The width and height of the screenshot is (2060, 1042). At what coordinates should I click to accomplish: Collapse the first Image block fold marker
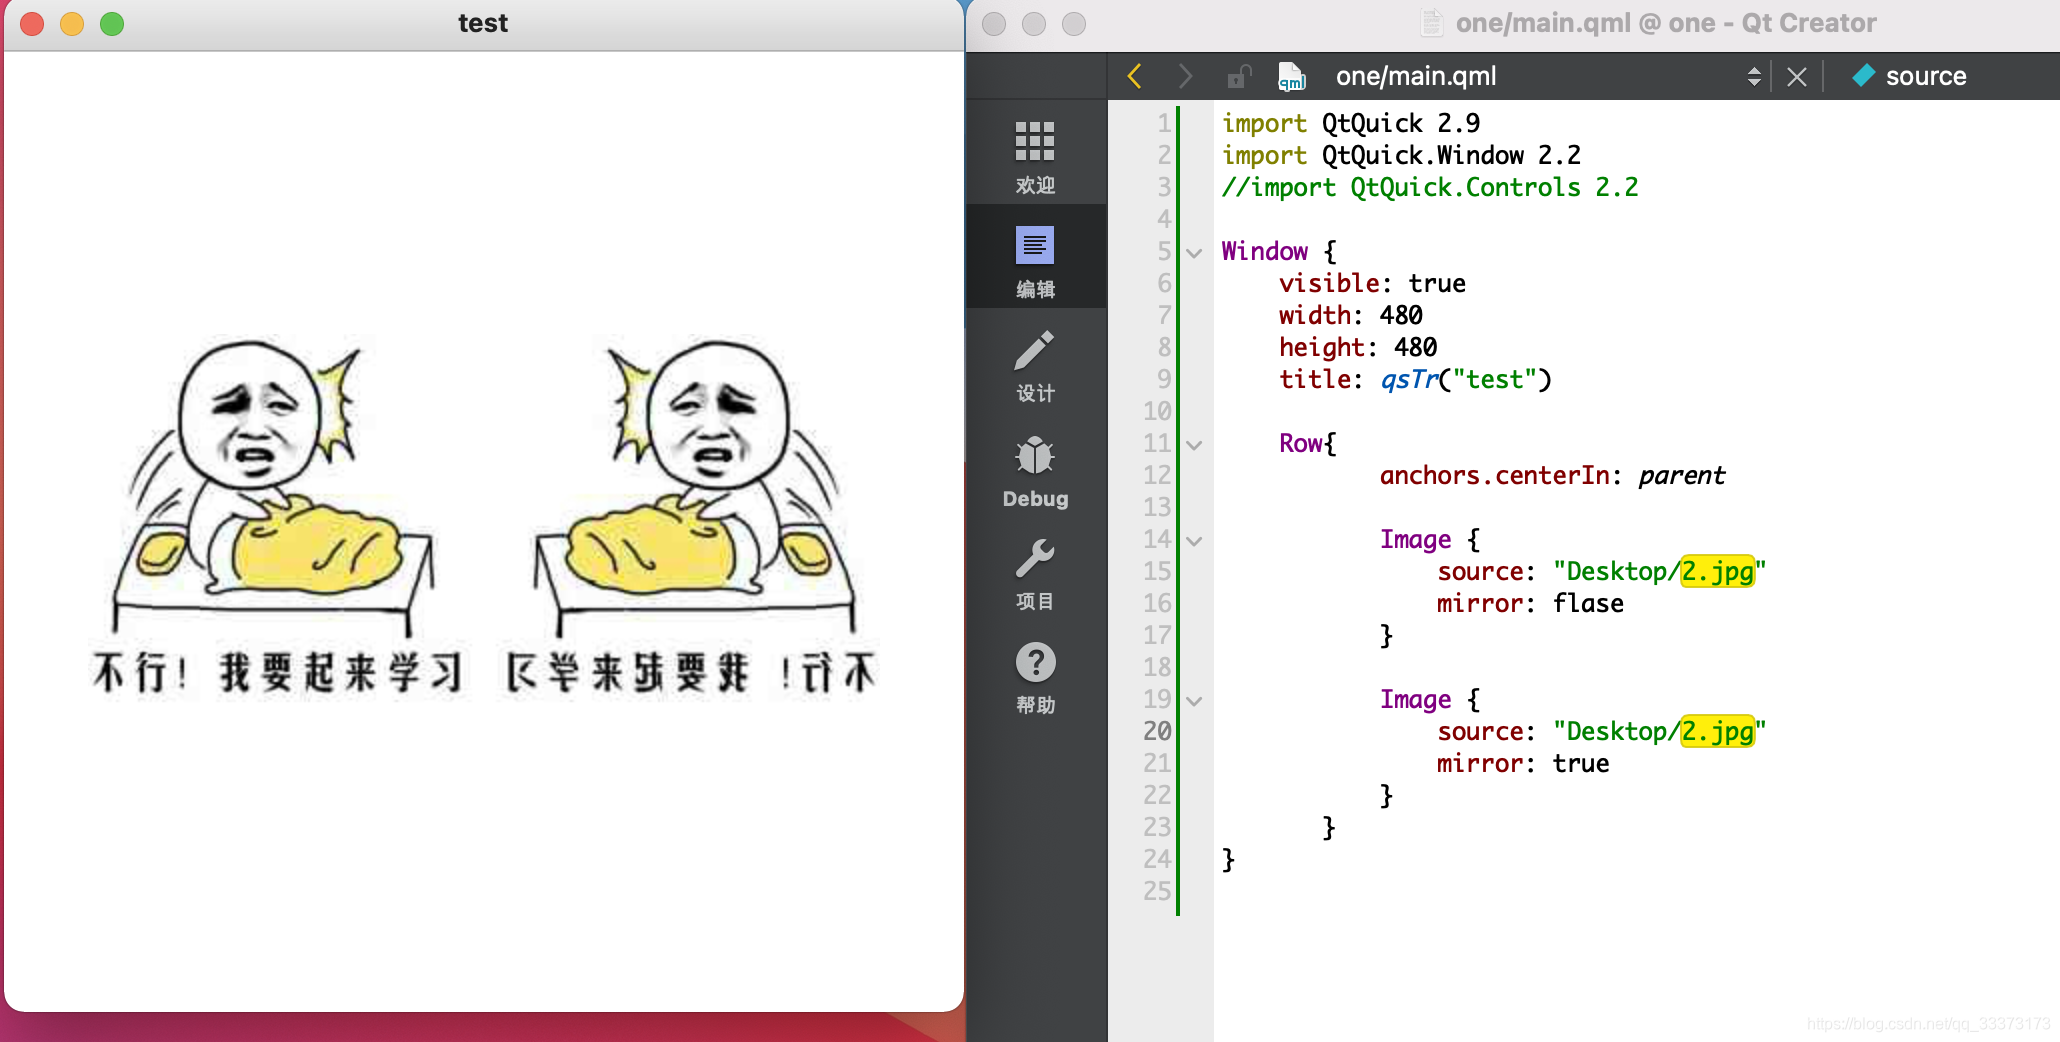1193,541
